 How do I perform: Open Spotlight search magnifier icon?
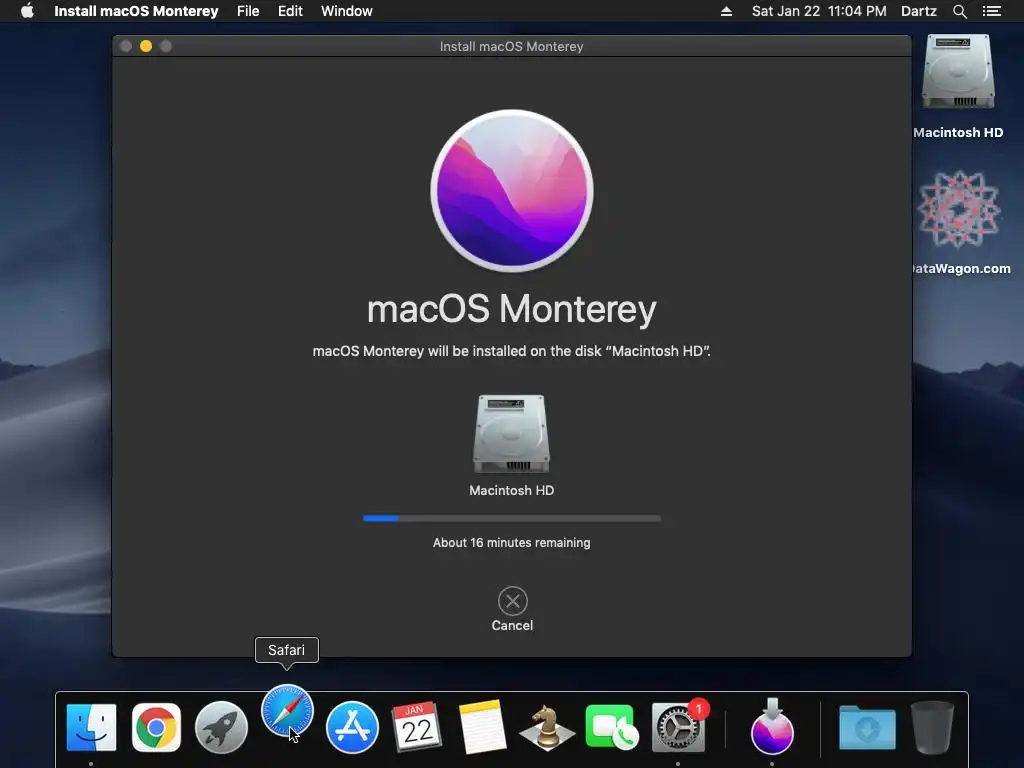959,11
